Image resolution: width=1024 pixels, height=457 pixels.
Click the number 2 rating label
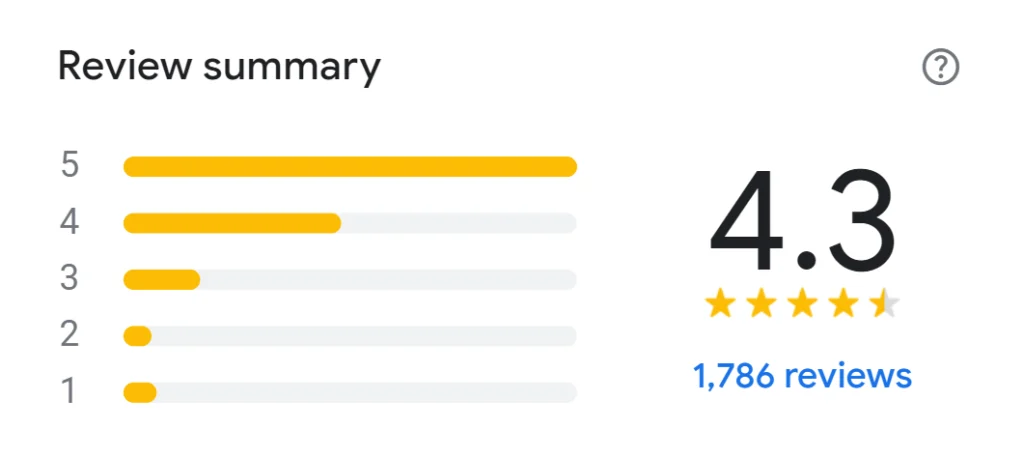pos(69,335)
